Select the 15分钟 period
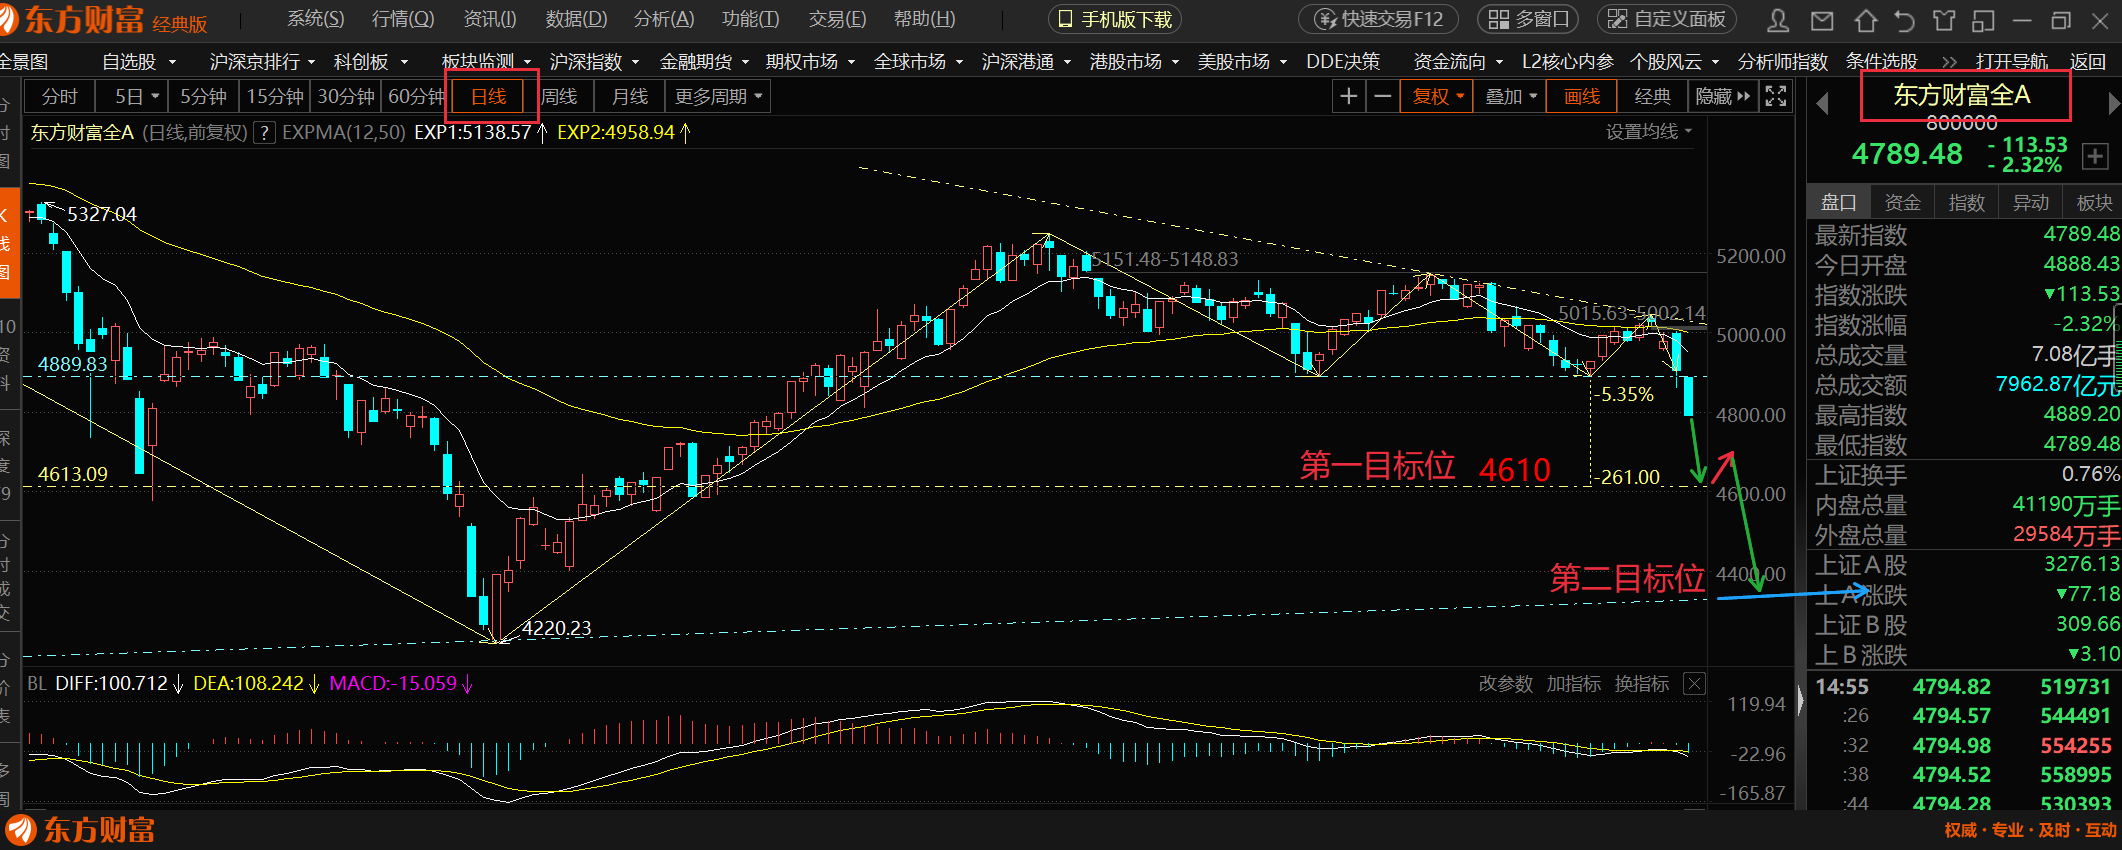Image resolution: width=2122 pixels, height=850 pixels. pyautogui.click(x=275, y=97)
